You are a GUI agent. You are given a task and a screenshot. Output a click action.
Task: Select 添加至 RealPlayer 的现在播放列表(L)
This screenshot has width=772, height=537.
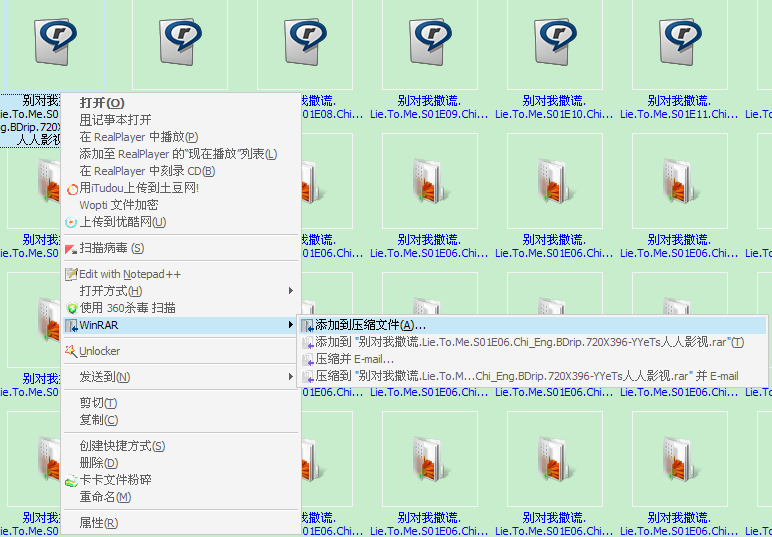coord(181,154)
